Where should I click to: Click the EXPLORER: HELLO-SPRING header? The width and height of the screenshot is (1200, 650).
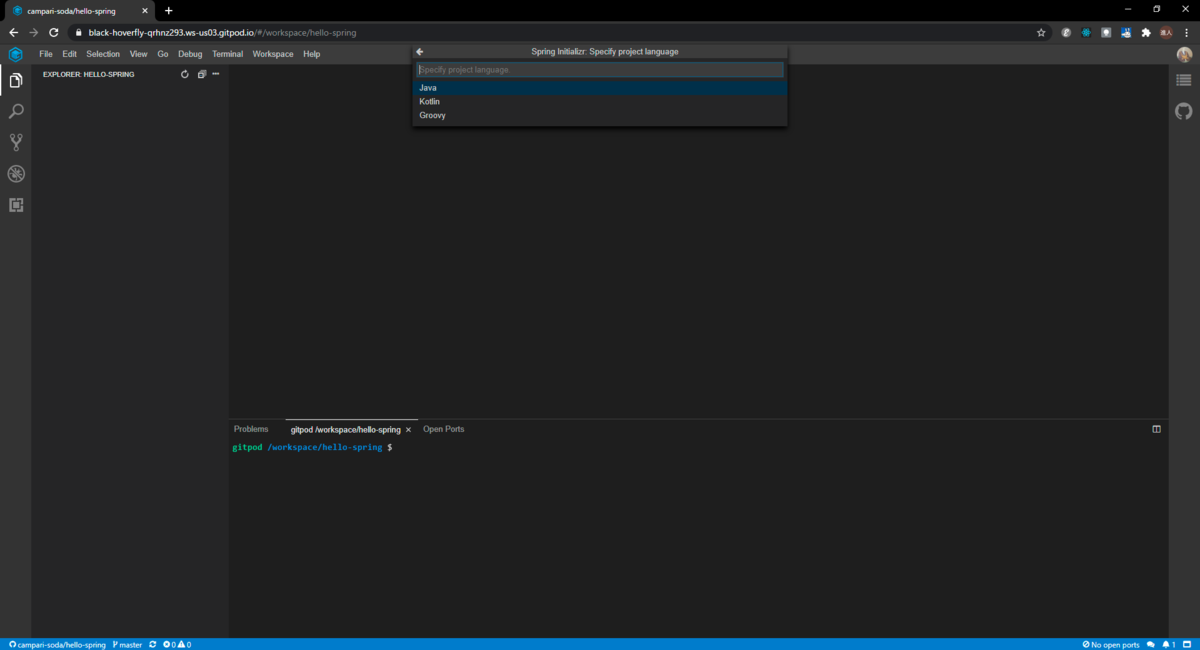point(88,74)
